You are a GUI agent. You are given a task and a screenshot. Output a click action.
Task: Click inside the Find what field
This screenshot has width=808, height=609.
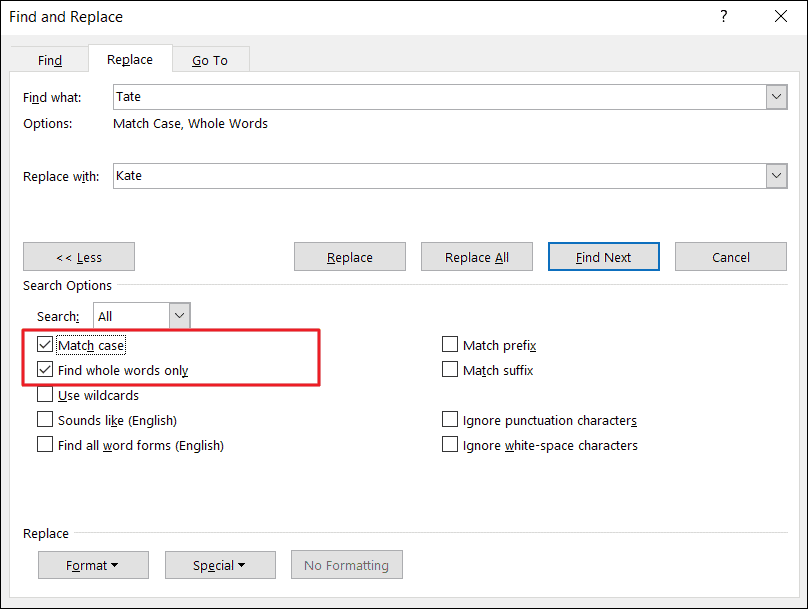[400, 96]
